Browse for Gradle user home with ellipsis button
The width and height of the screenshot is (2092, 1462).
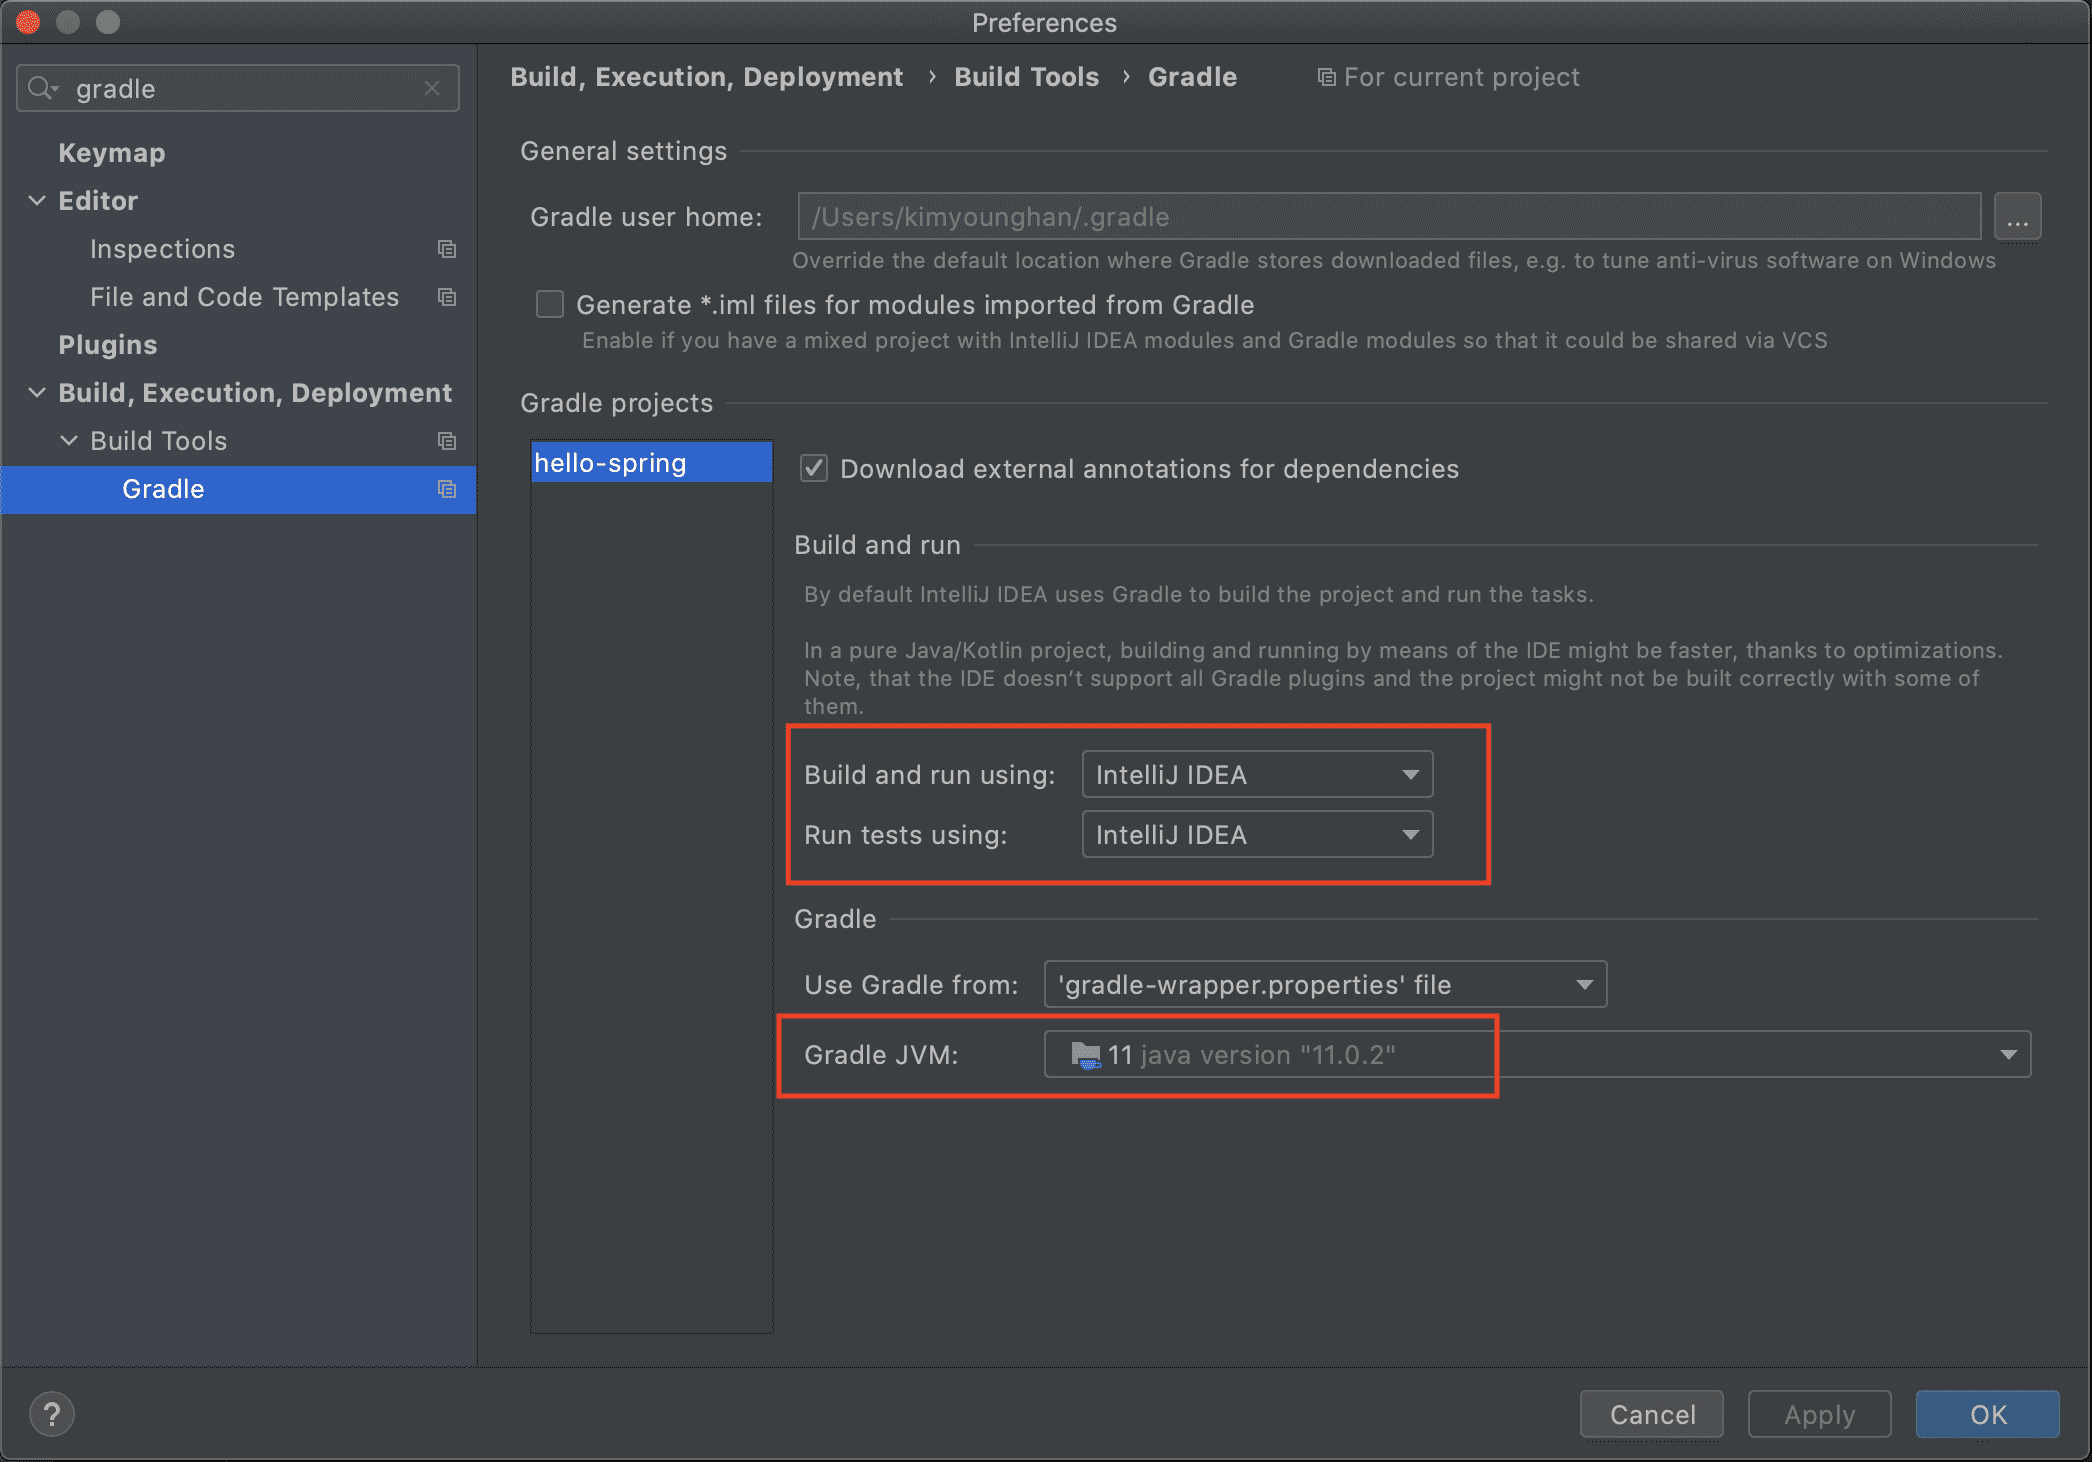tap(2017, 217)
